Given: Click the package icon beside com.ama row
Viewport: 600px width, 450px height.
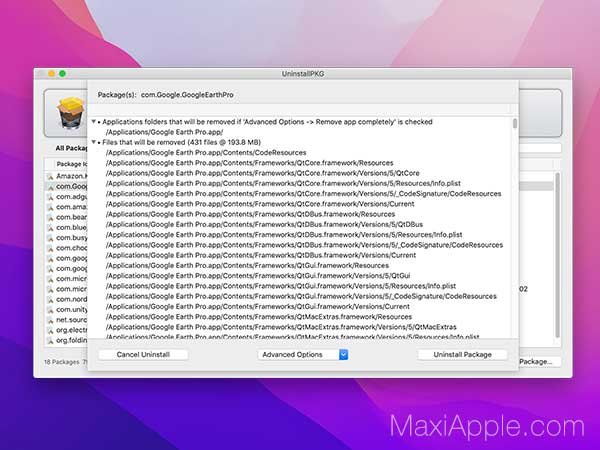Looking at the screenshot, I should [50, 207].
